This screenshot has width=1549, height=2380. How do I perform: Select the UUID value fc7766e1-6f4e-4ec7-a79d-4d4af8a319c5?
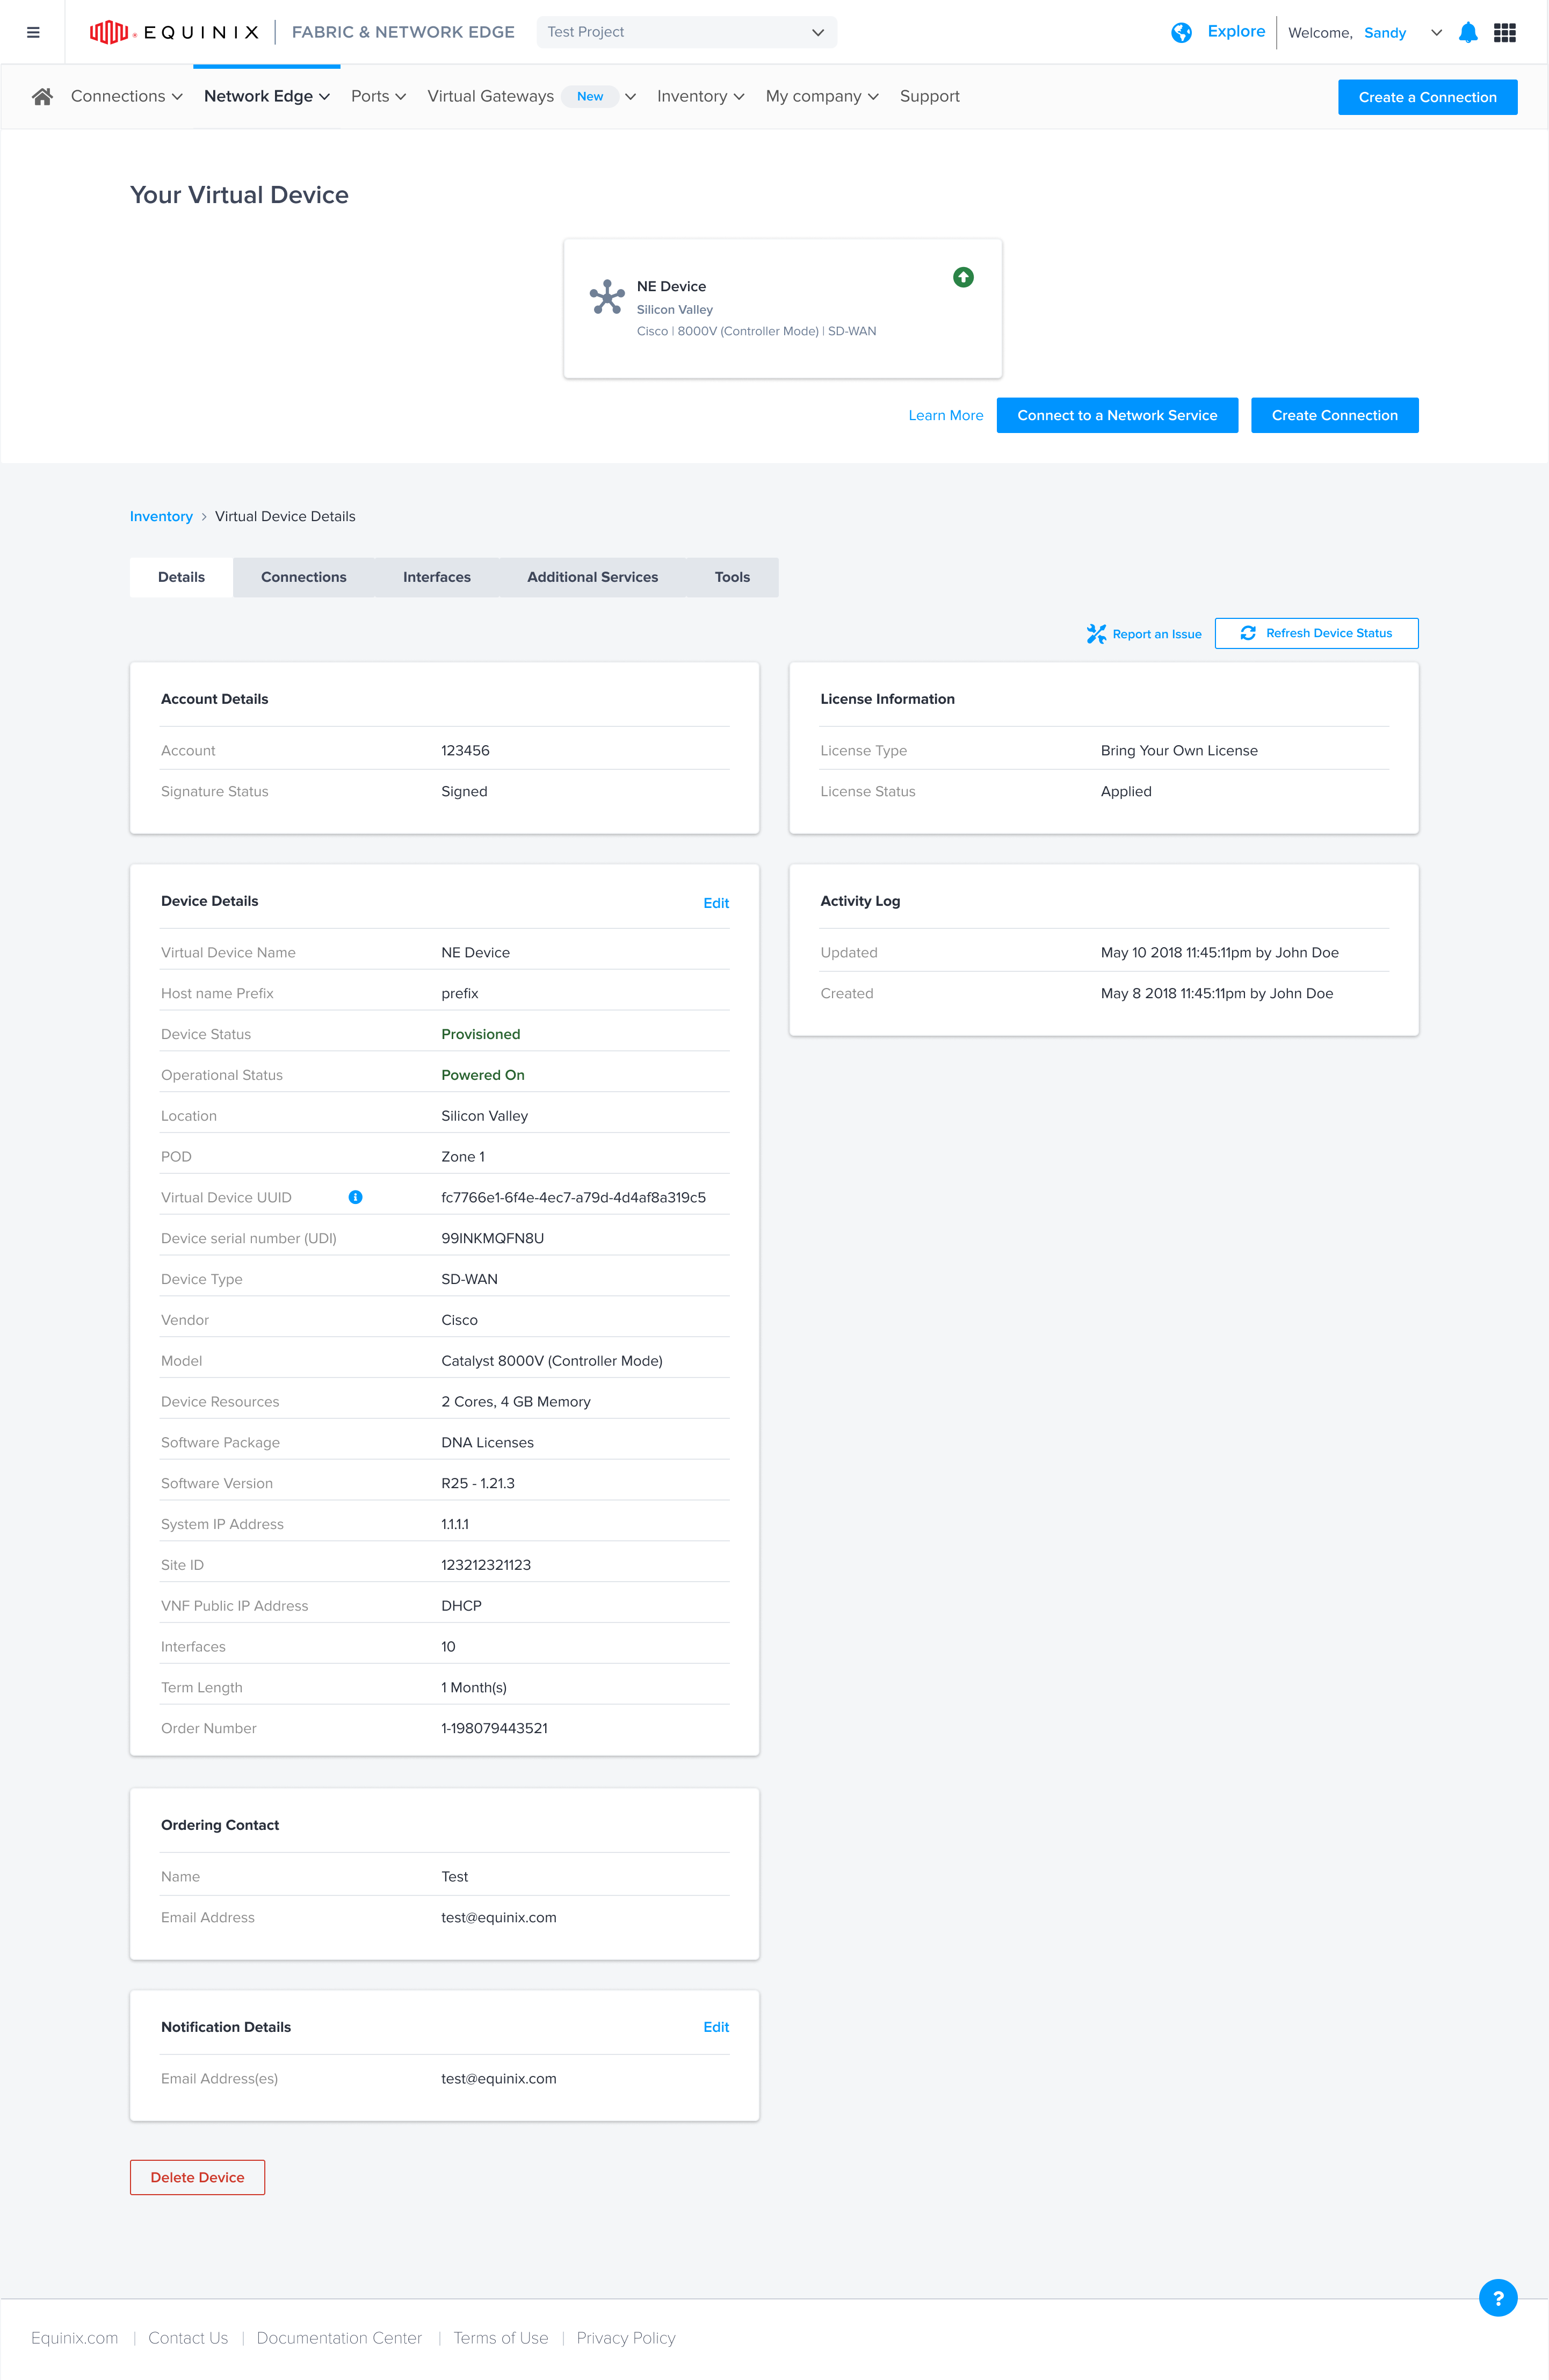573,1197
